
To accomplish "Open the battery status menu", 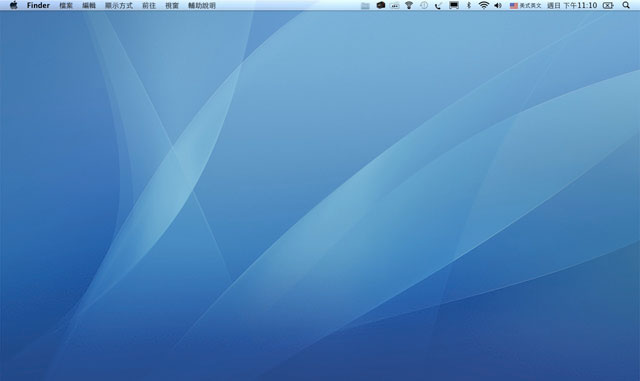I will point(608,6).
